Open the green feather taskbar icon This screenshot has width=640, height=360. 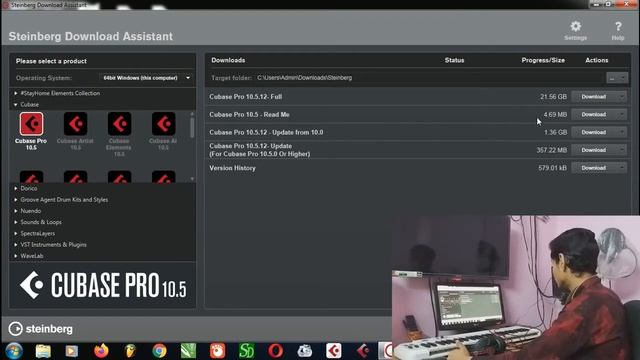point(188,351)
